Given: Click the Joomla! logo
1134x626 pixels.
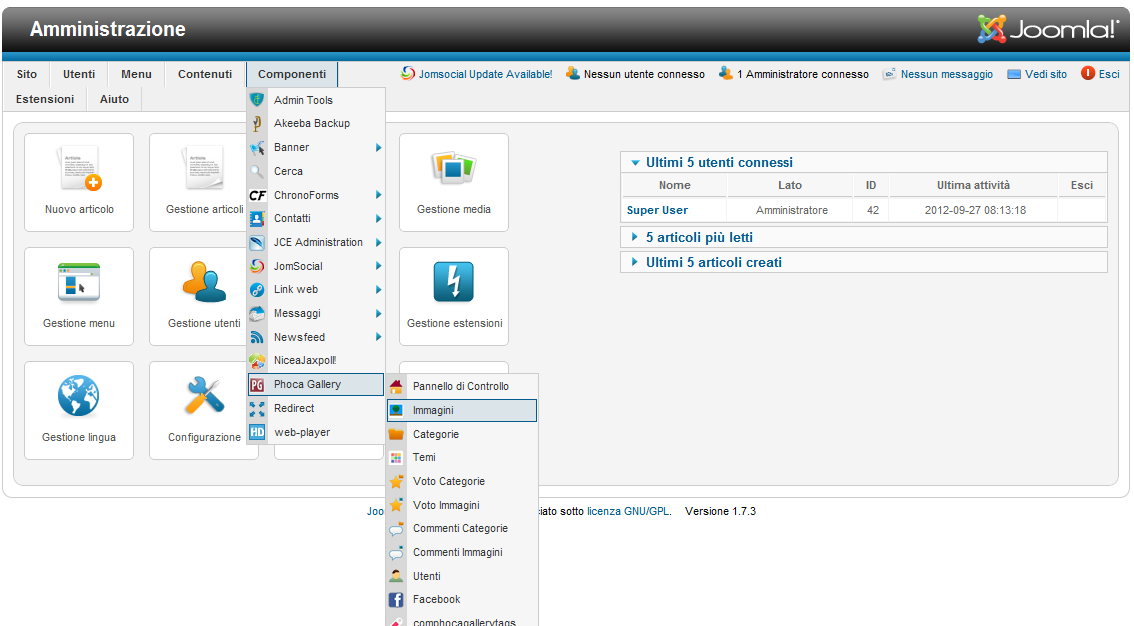Looking at the screenshot, I should (1048, 29).
